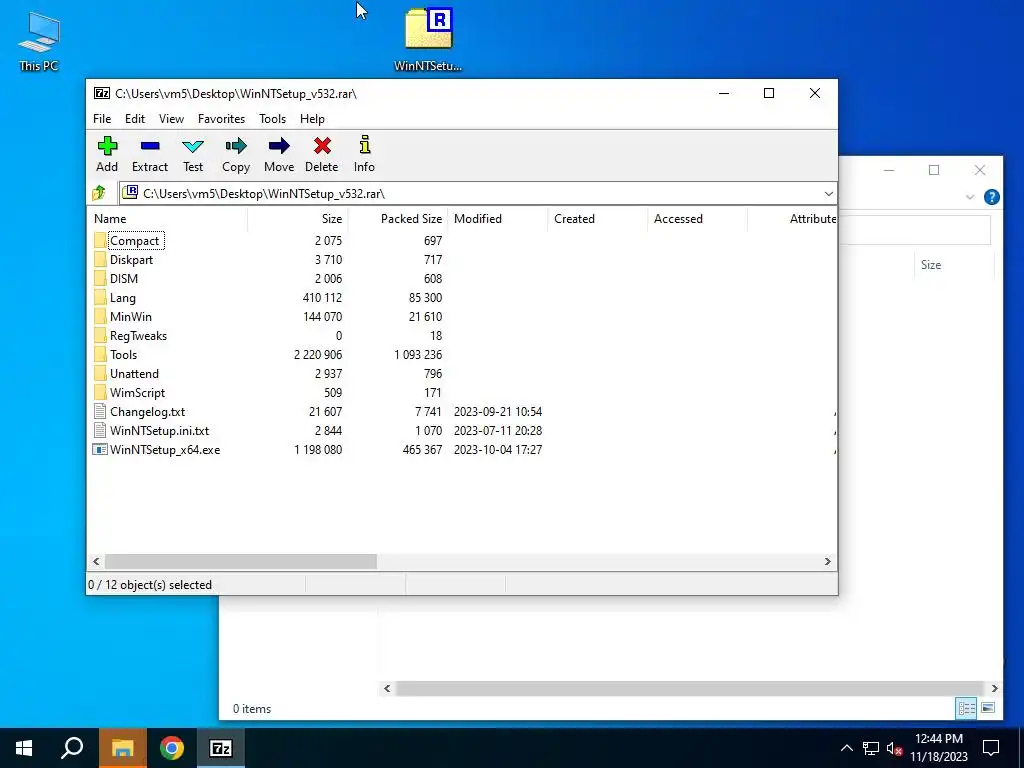Click 7-Zip taskbar button
1024x768 pixels.
[221, 748]
